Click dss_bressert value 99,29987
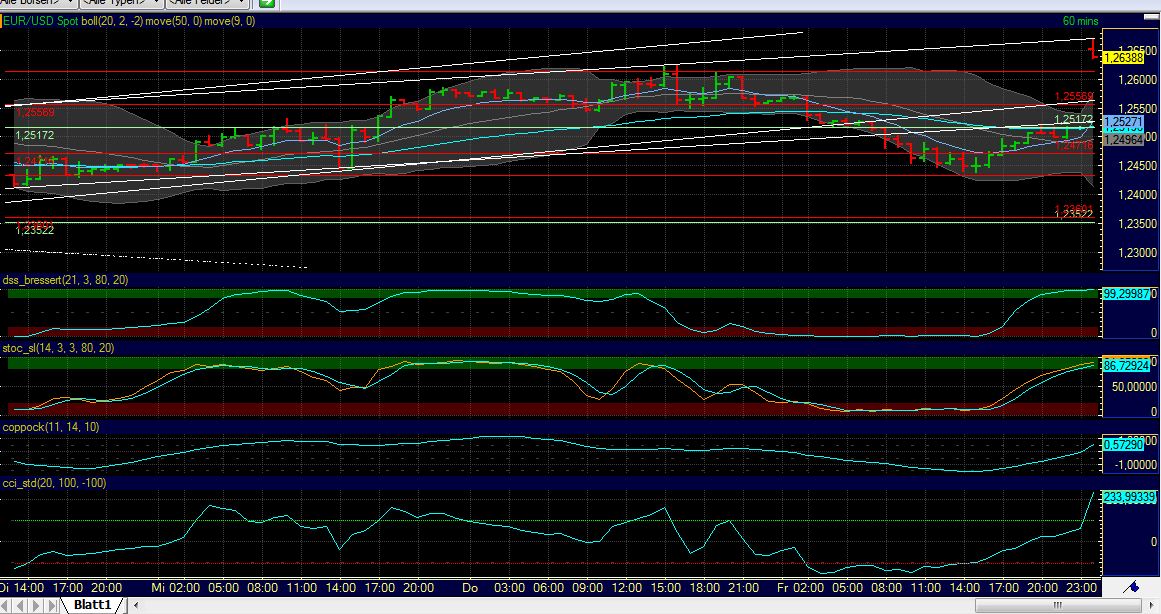This screenshot has width=1161, height=614. click(1126, 294)
